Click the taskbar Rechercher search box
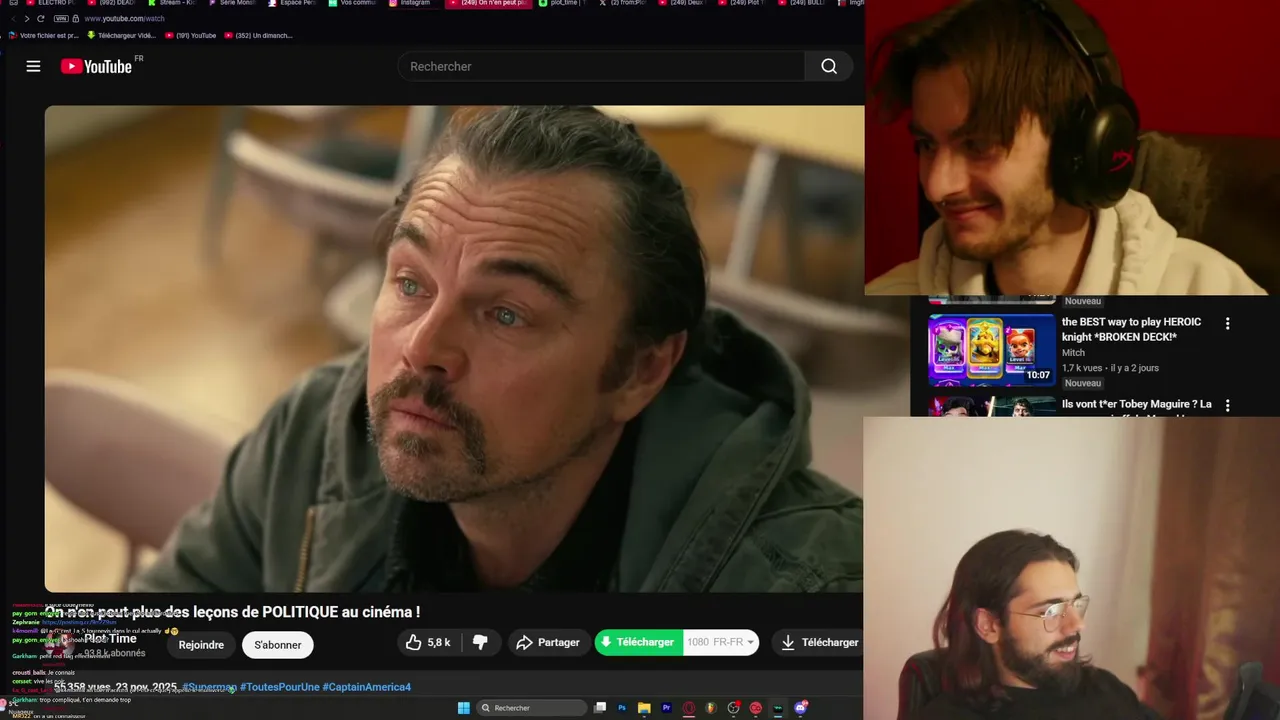The width and height of the screenshot is (1280, 720). pyautogui.click(x=532, y=708)
